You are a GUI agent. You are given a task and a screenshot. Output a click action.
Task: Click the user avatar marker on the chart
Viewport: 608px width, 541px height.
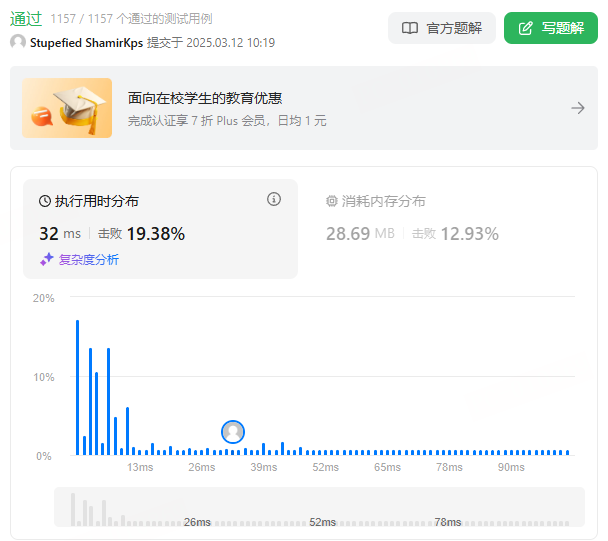click(233, 432)
